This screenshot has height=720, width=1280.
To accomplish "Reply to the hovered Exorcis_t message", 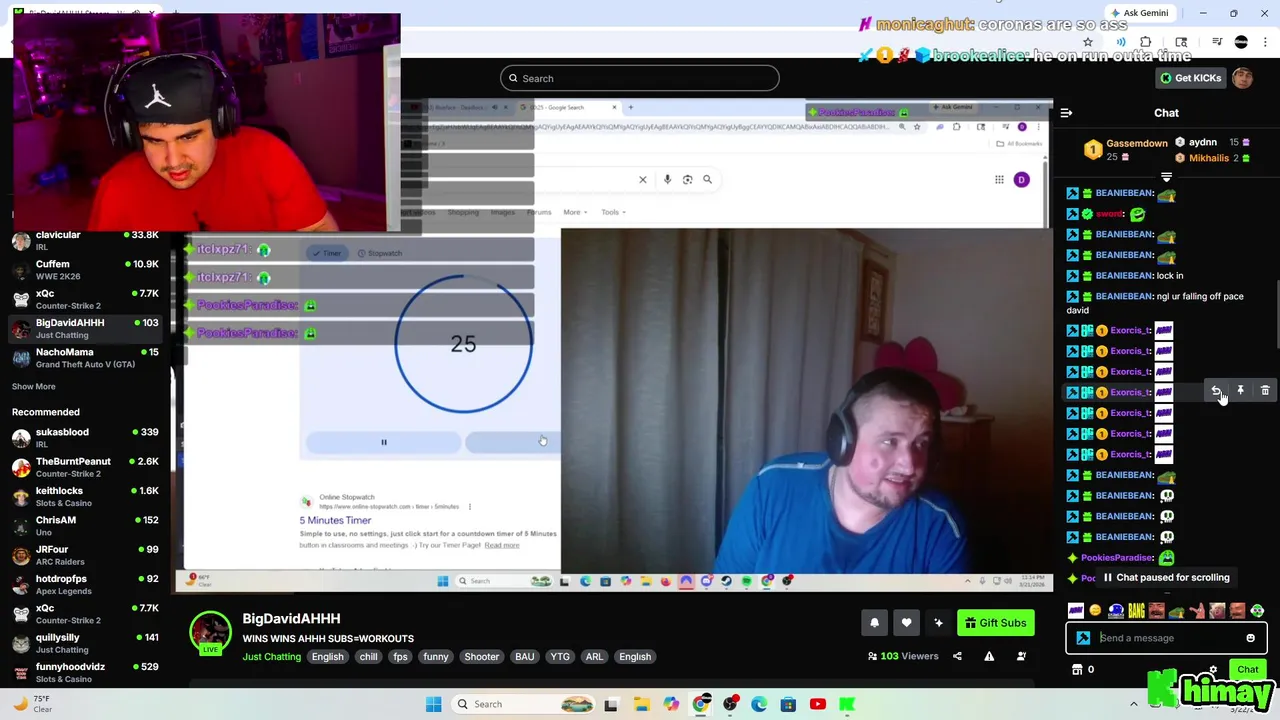I will (x=1216, y=391).
